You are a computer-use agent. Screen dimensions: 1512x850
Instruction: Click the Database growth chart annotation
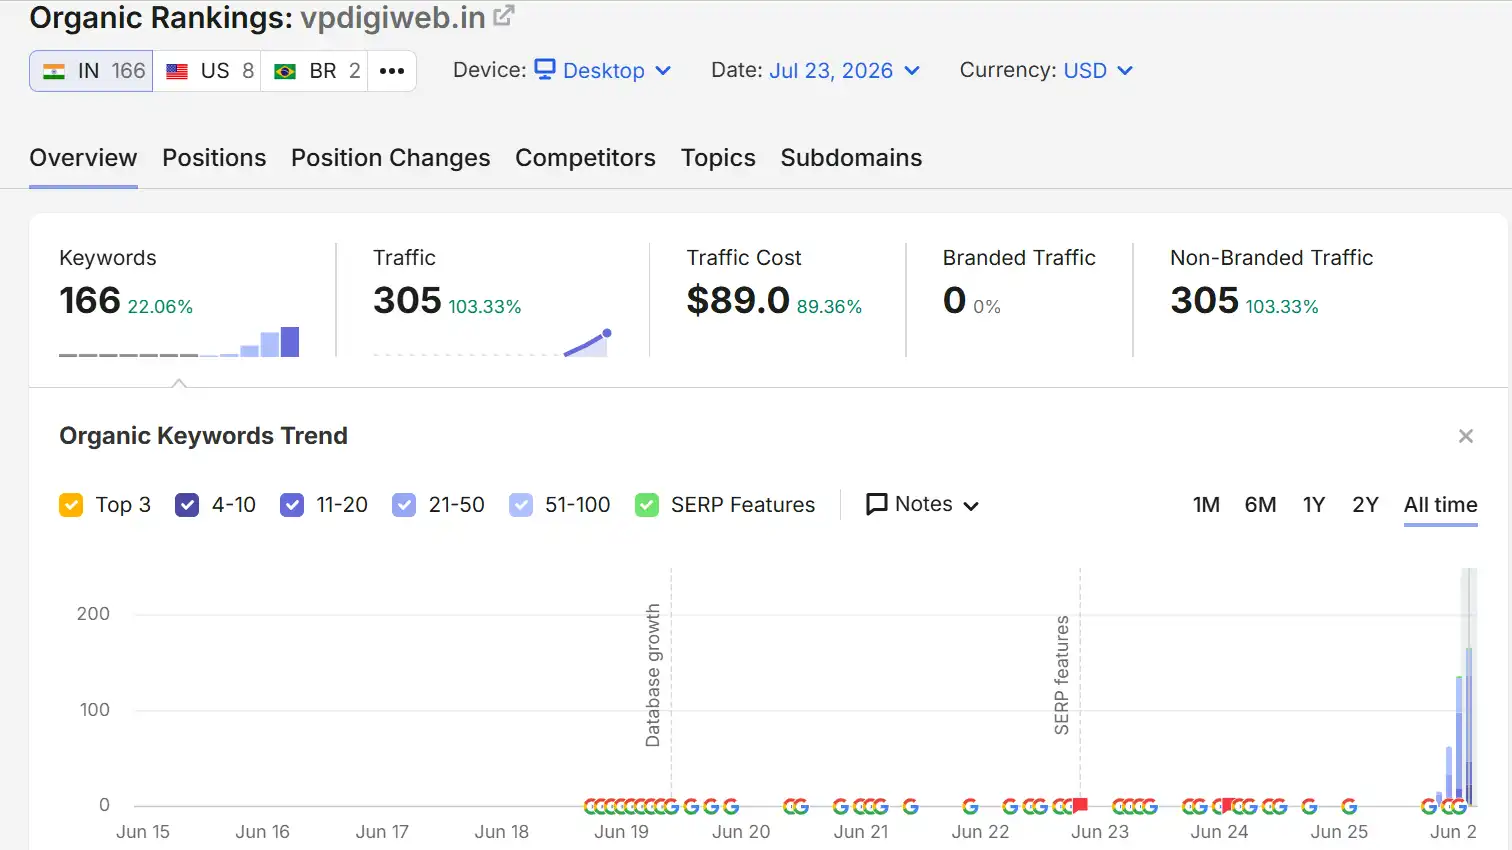coord(653,675)
